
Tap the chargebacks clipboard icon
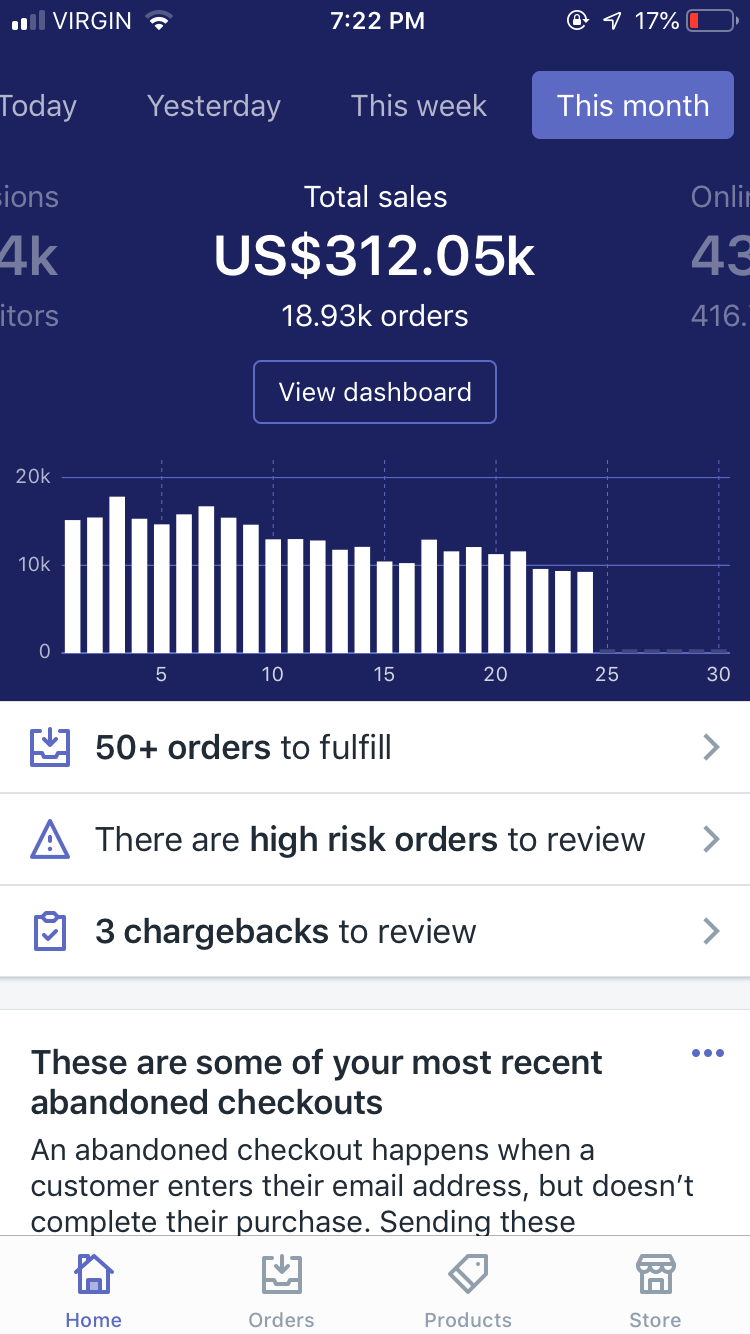50,931
